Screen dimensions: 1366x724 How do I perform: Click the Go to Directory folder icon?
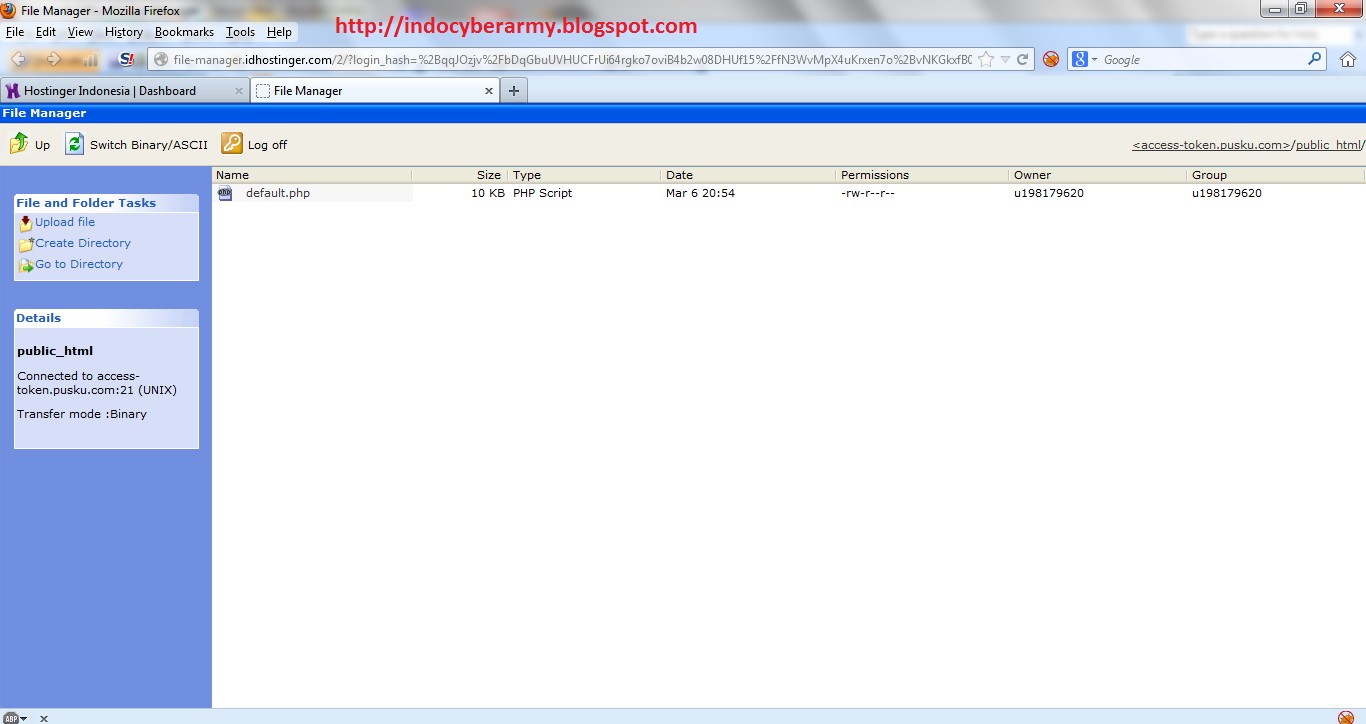tap(26, 265)
